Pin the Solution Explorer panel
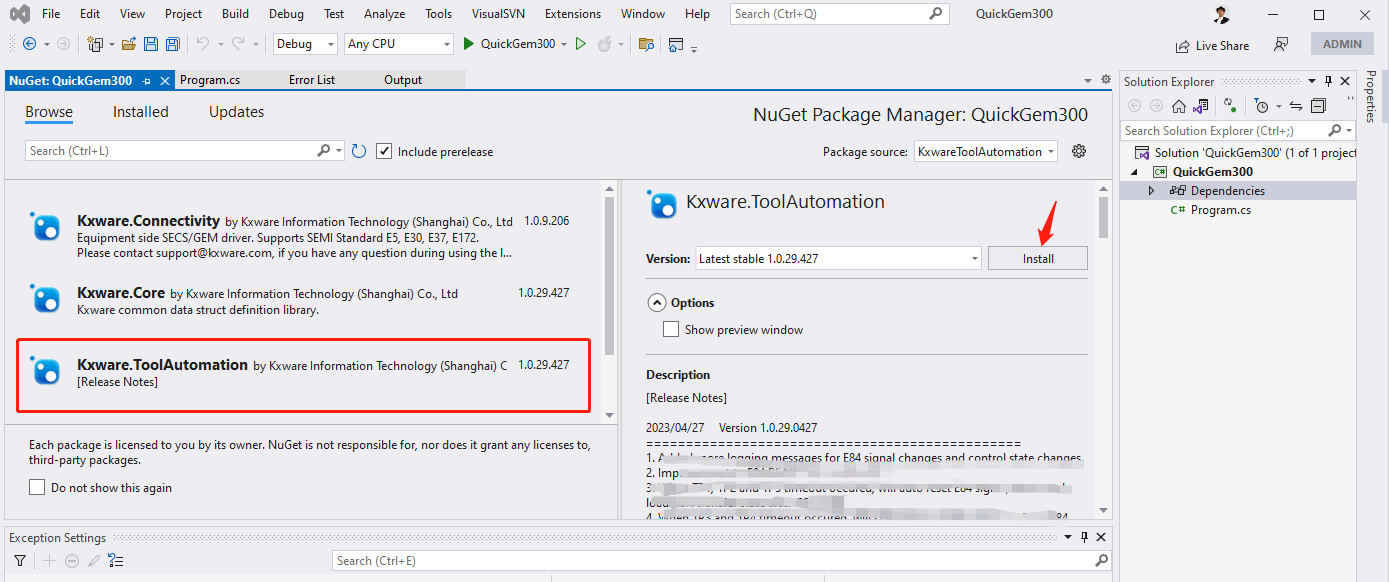This screenshot has width=1389, height=582. click(x=1328, y=81)
